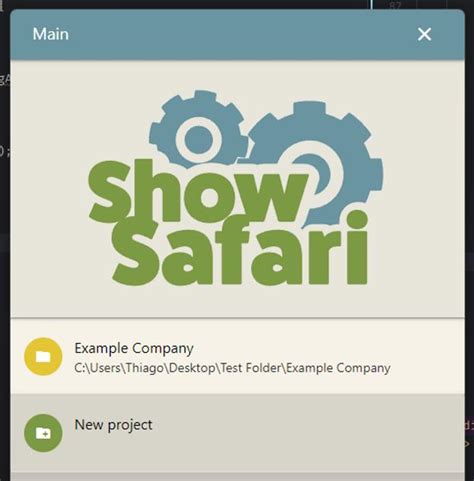Click the small blue gear in the logo
Screen dimensions: 474x481
[x=199, y=128]
